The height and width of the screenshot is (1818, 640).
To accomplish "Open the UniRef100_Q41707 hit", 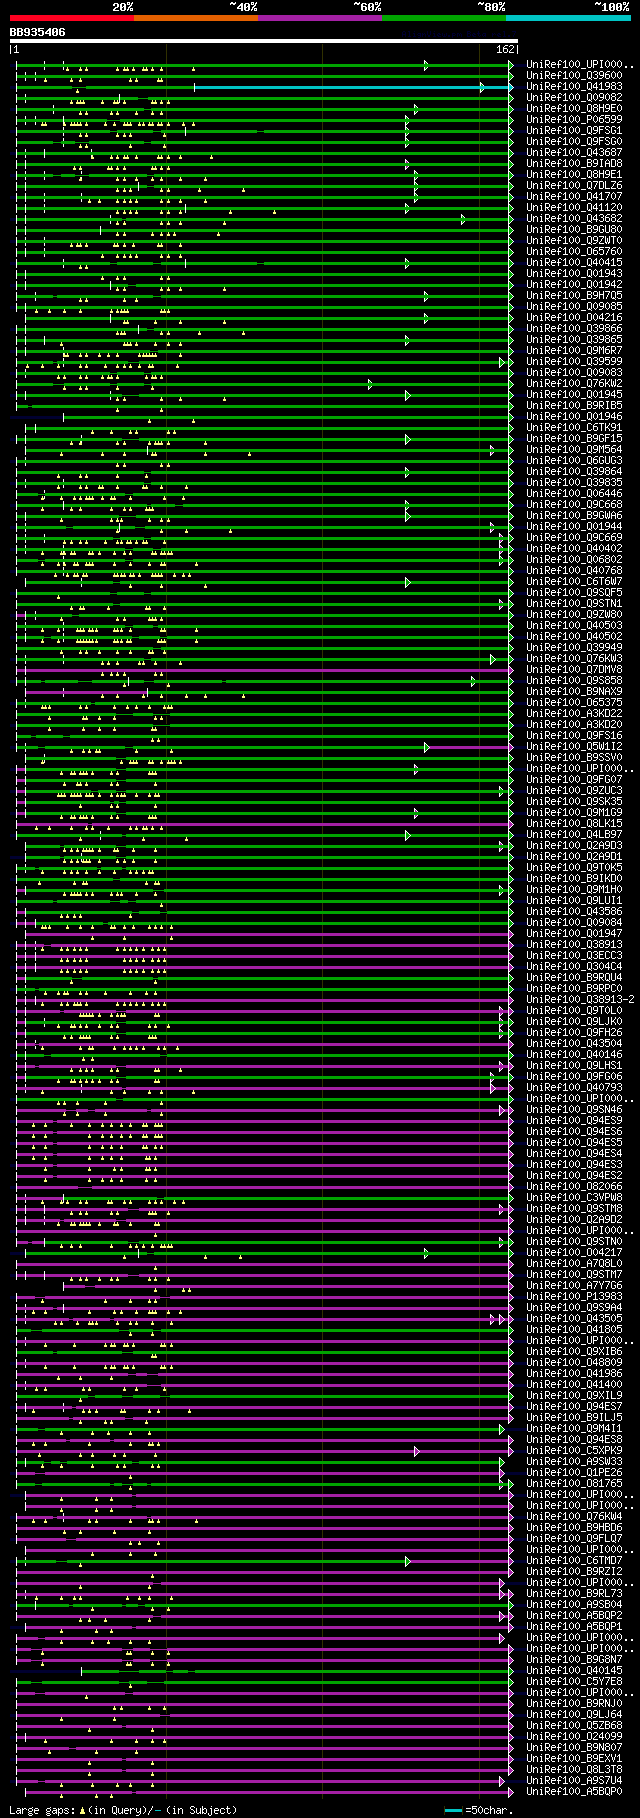I will click(x=574, y=197).
